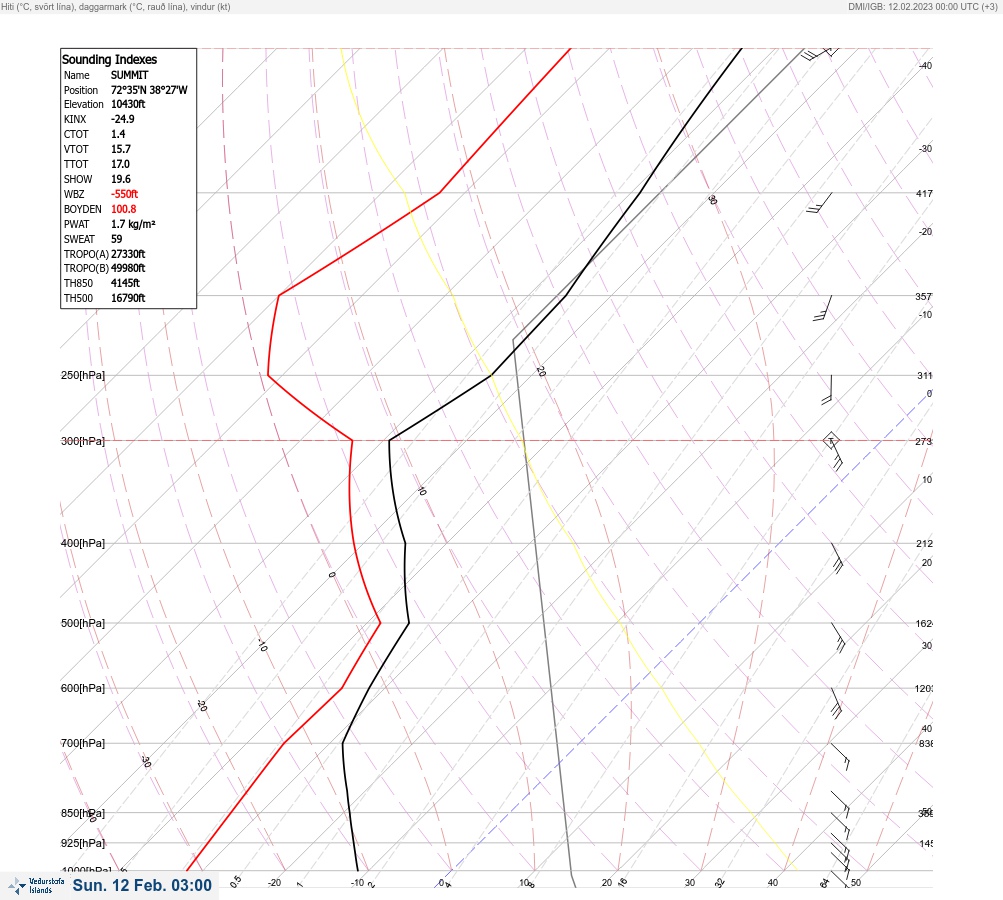Click the TH500 value '16790ft'
The width and height of the screenshot is (1003, 900).
click(128, 298)
